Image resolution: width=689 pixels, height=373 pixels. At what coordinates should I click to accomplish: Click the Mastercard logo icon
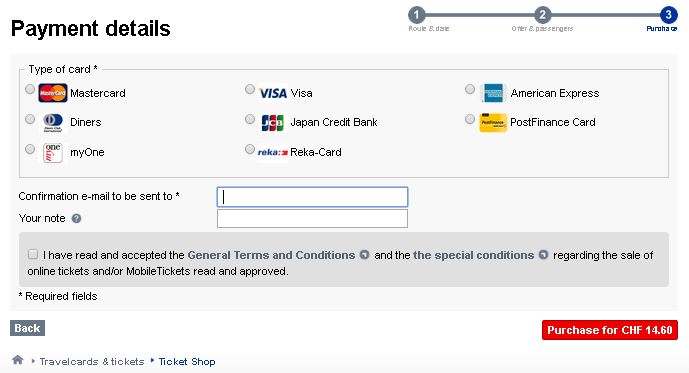pos(53,93)
